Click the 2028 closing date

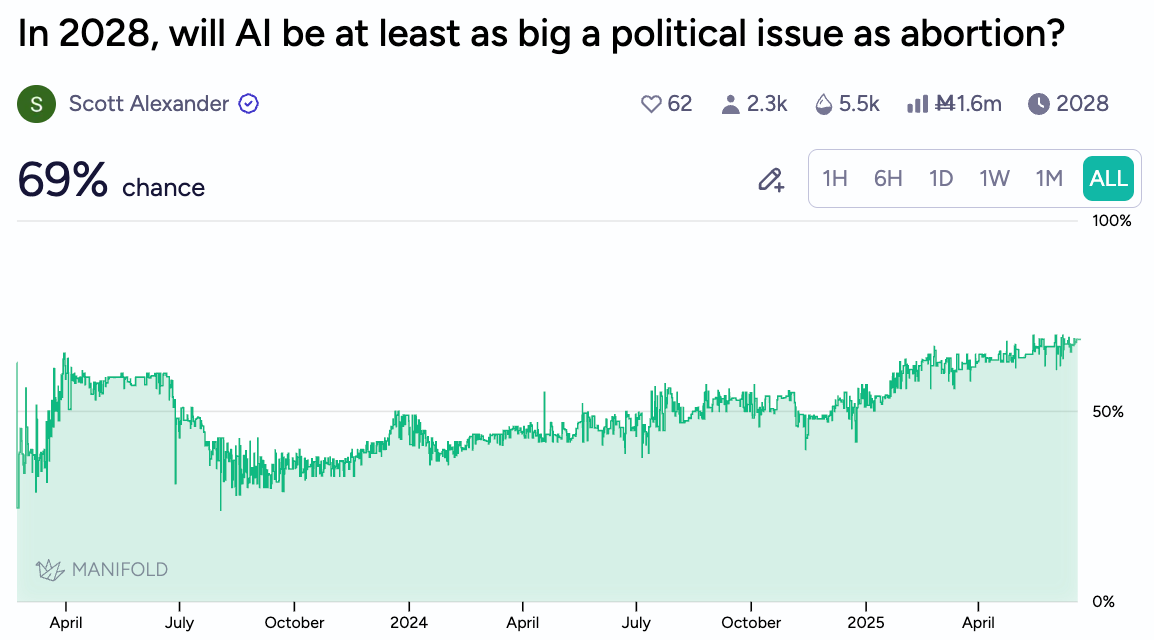[x=1082, y=104]
